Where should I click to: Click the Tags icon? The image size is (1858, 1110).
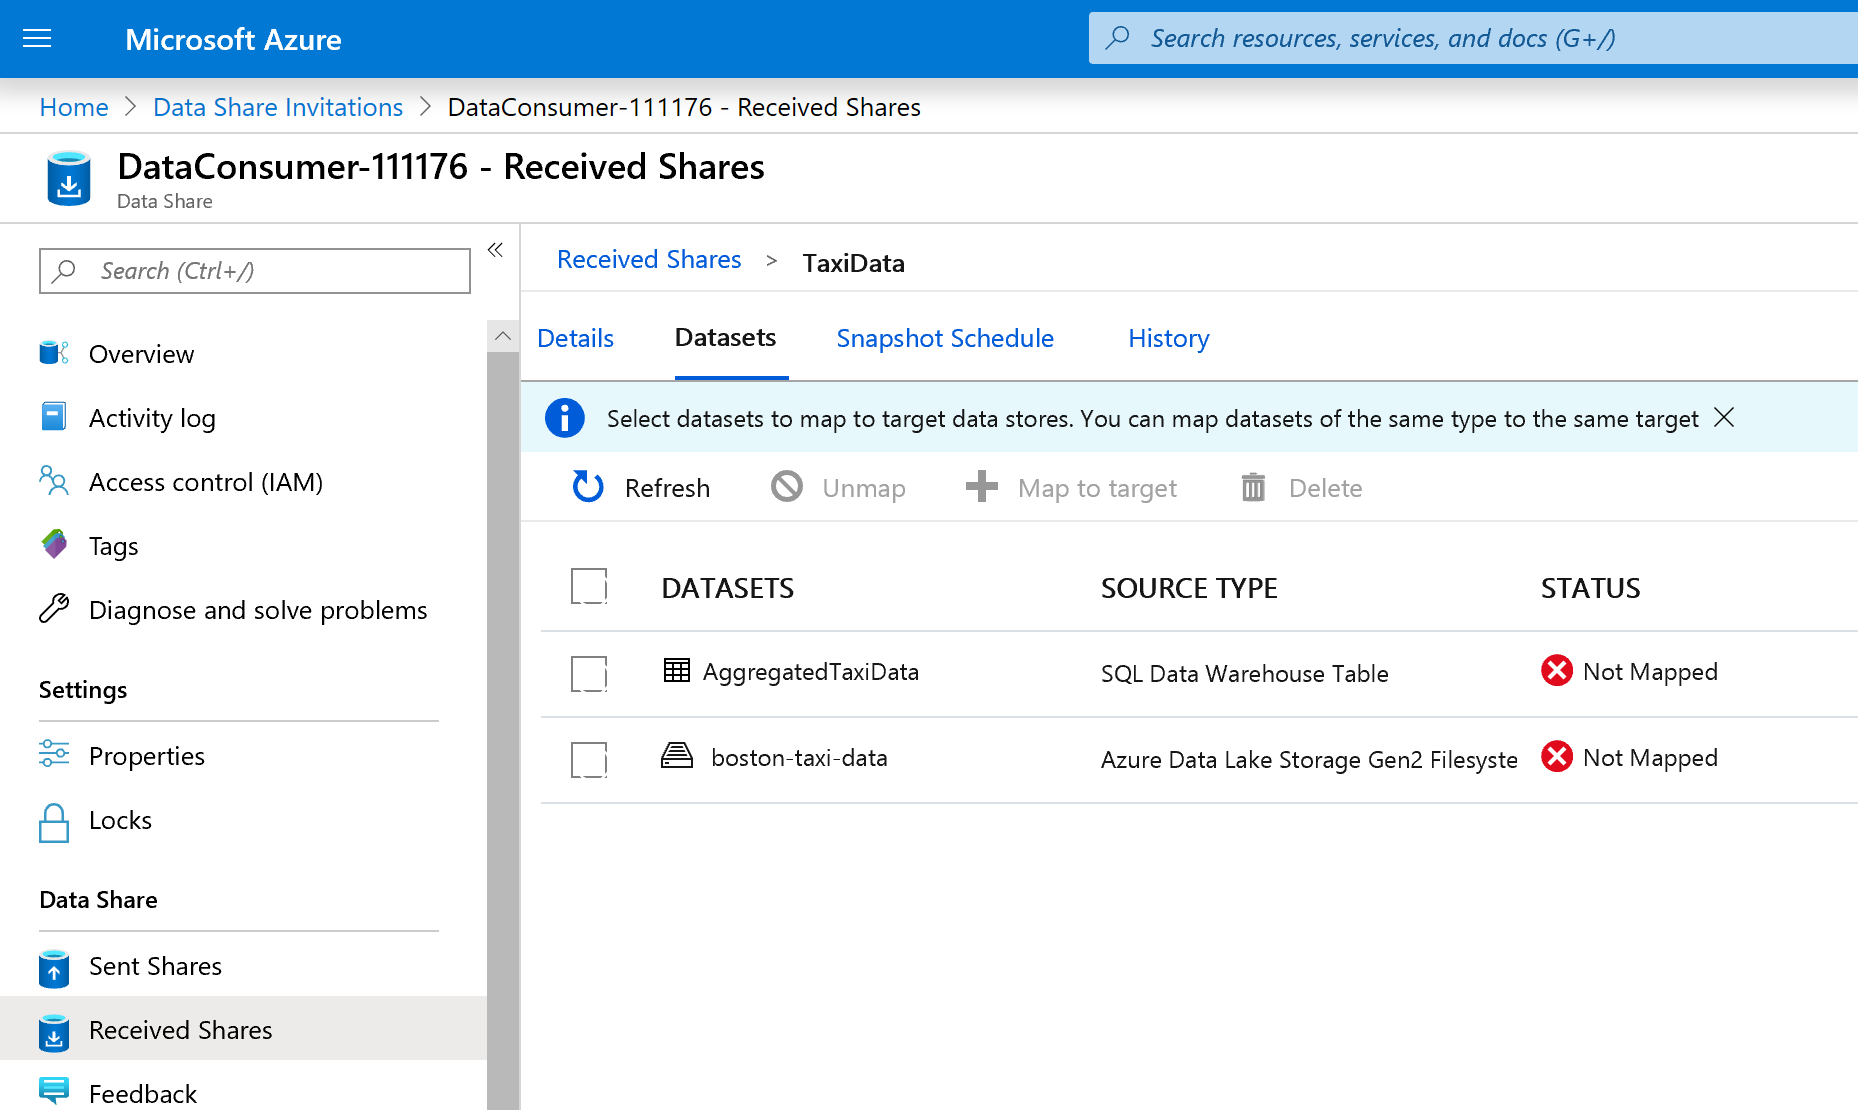click(x=54, y=545)
